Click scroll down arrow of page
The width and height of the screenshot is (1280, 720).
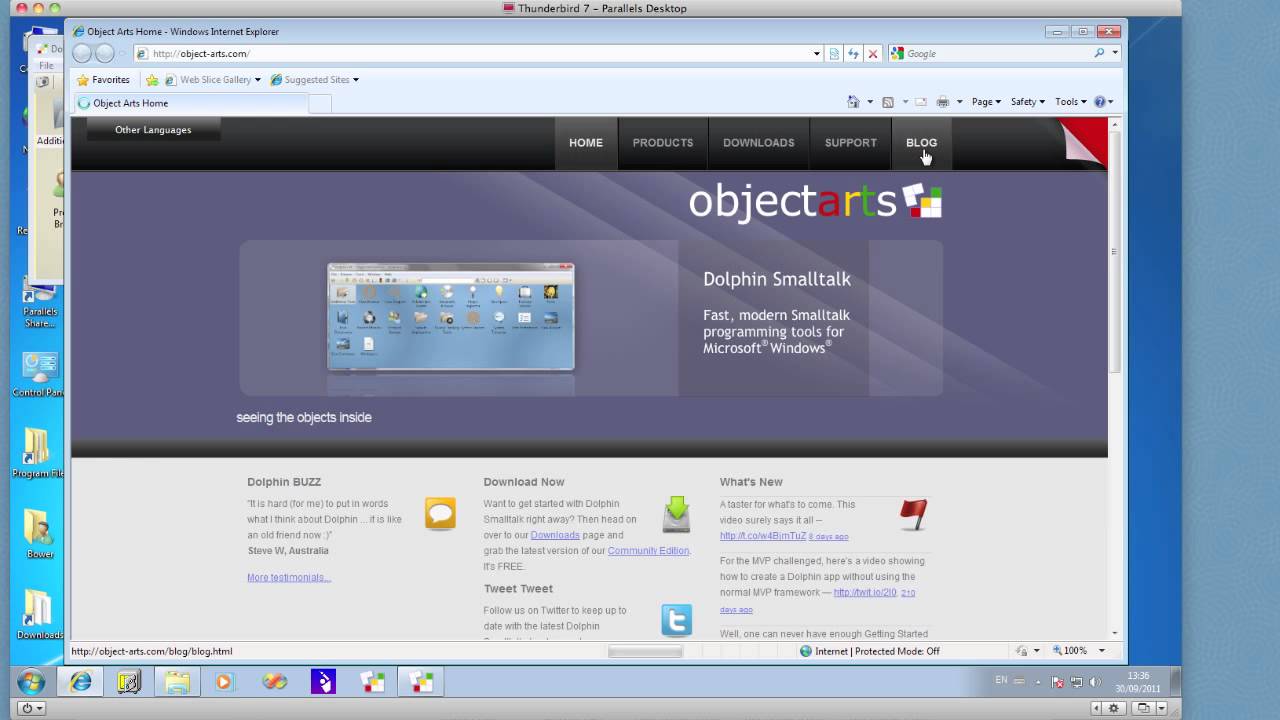(1114, 633)
